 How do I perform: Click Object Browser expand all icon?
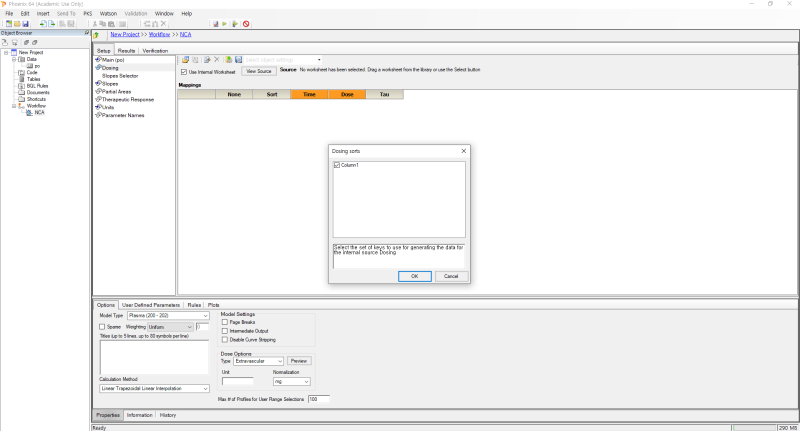coord(26,42)
